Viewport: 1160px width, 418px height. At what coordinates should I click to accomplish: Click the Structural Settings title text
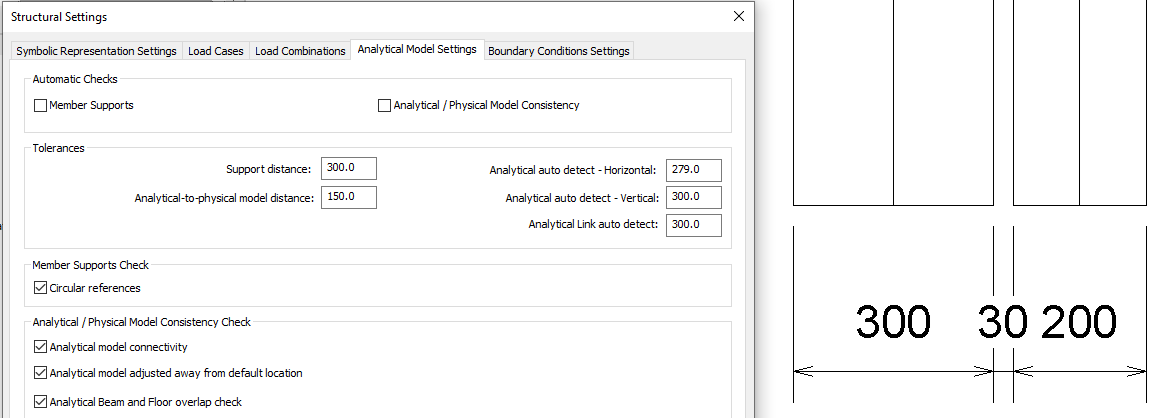[58, 16]
